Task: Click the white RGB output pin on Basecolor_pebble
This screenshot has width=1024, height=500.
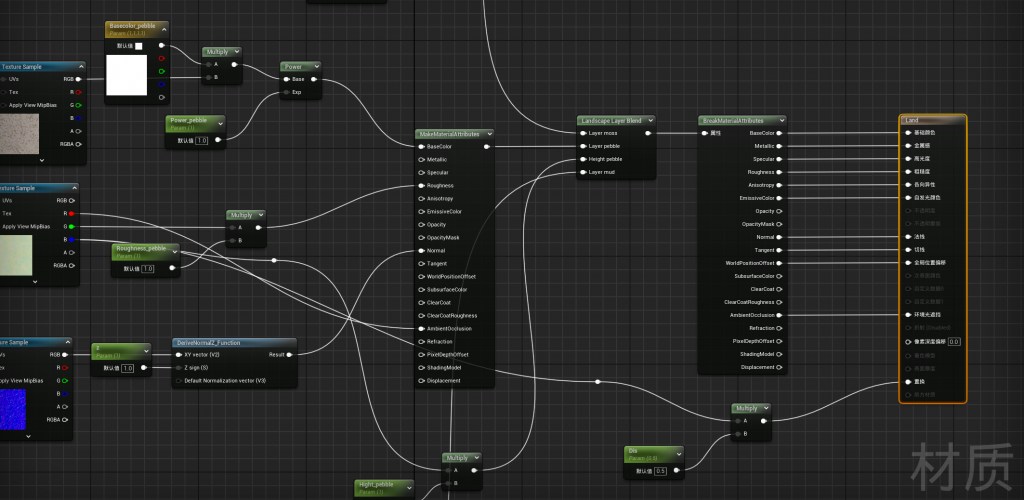Action: [x=163, y=46]
